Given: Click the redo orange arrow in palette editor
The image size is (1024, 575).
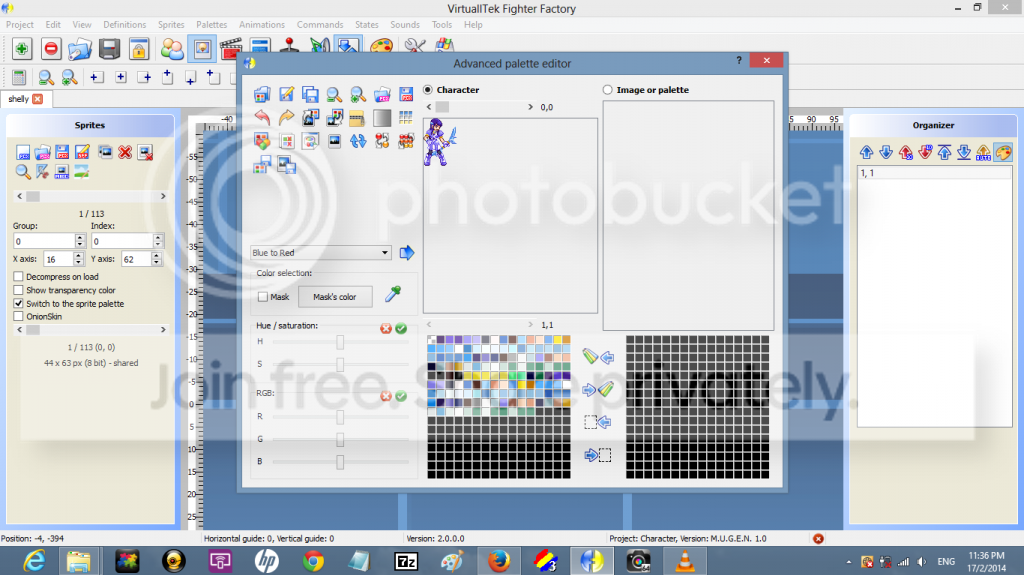Looking at the screenshot, I should pyautogui.click(x=286, y=118).
